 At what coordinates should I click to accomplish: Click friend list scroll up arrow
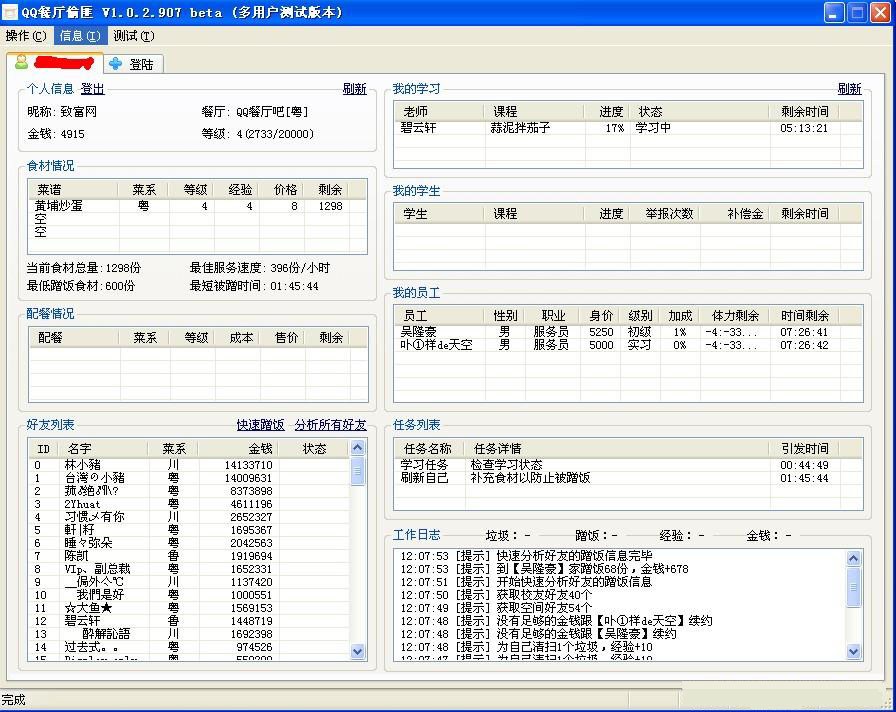[x=358, y=447]
